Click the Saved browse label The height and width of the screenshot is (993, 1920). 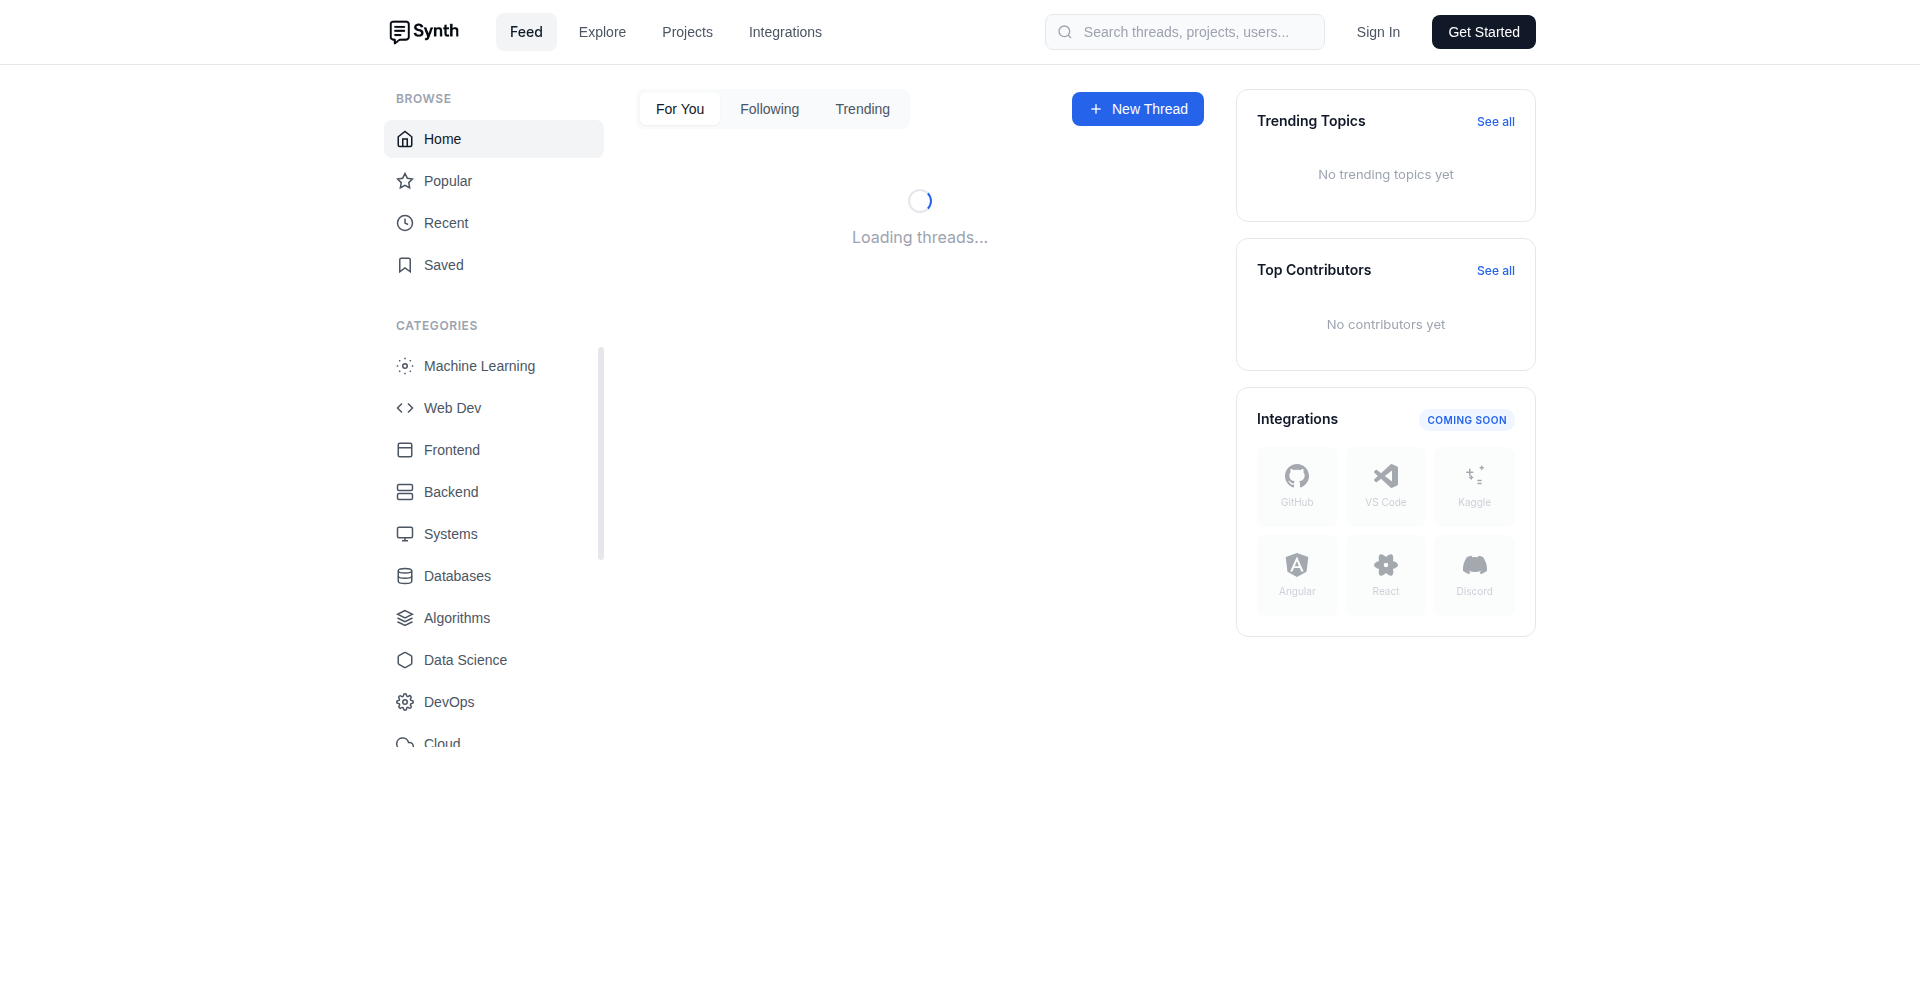(x=444, y=265)
